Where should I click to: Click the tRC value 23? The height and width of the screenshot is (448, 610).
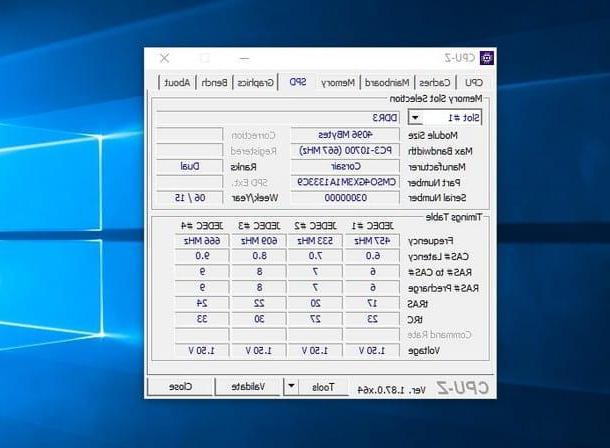(x=372, y=319)
